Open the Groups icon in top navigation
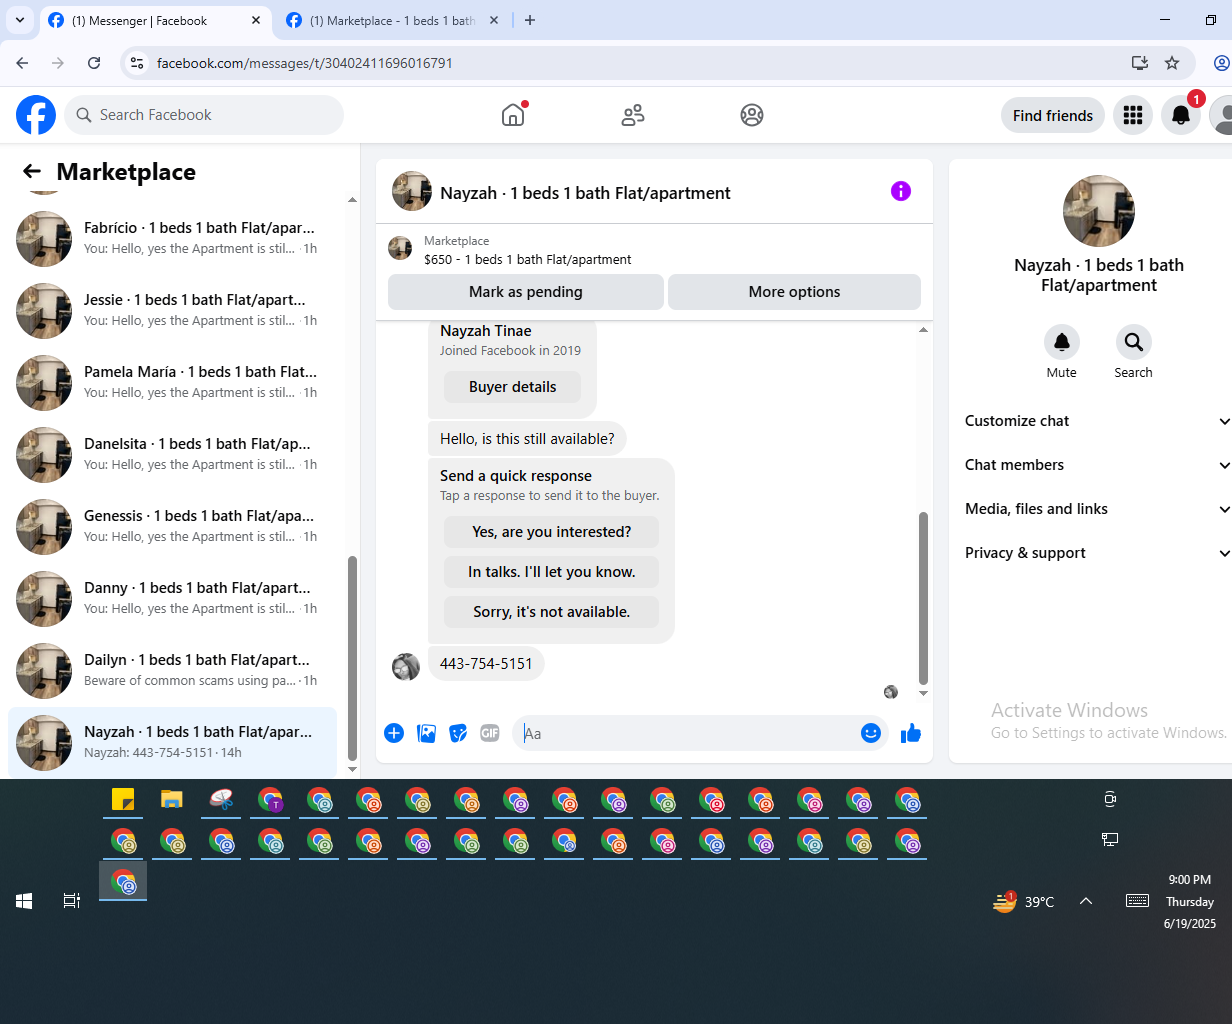The width and height of the screenshot is (1232, 1024). click(x=752, y=115)
